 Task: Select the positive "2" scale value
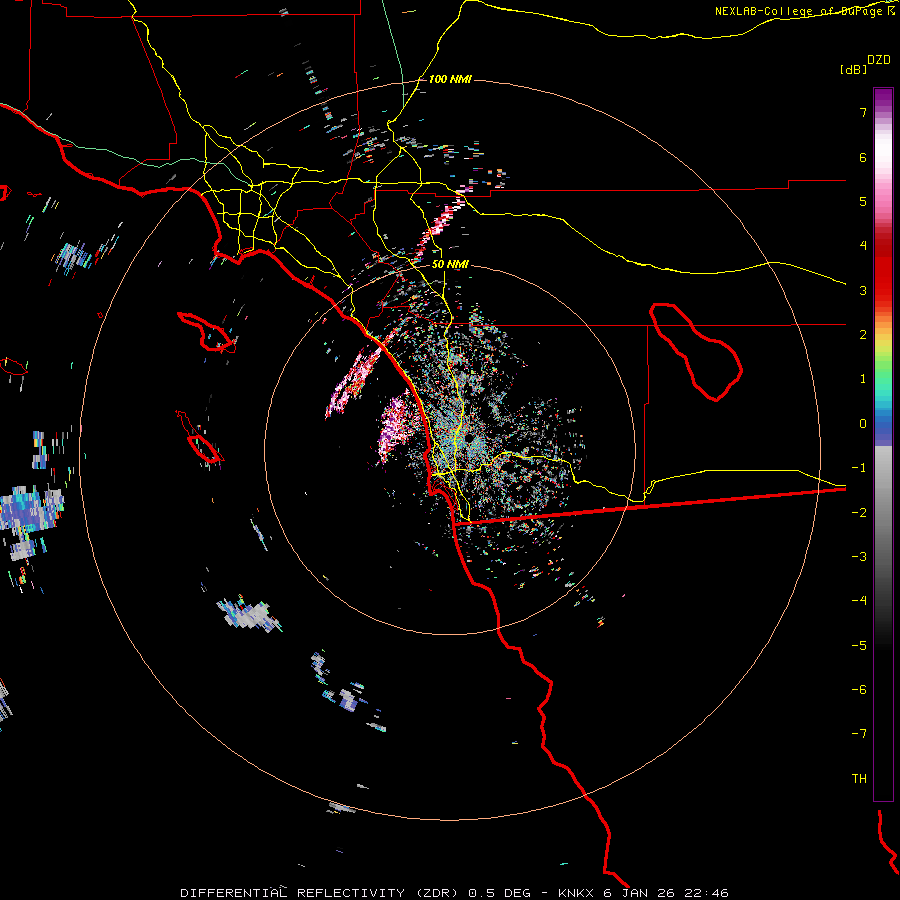[x=863, y=335]
